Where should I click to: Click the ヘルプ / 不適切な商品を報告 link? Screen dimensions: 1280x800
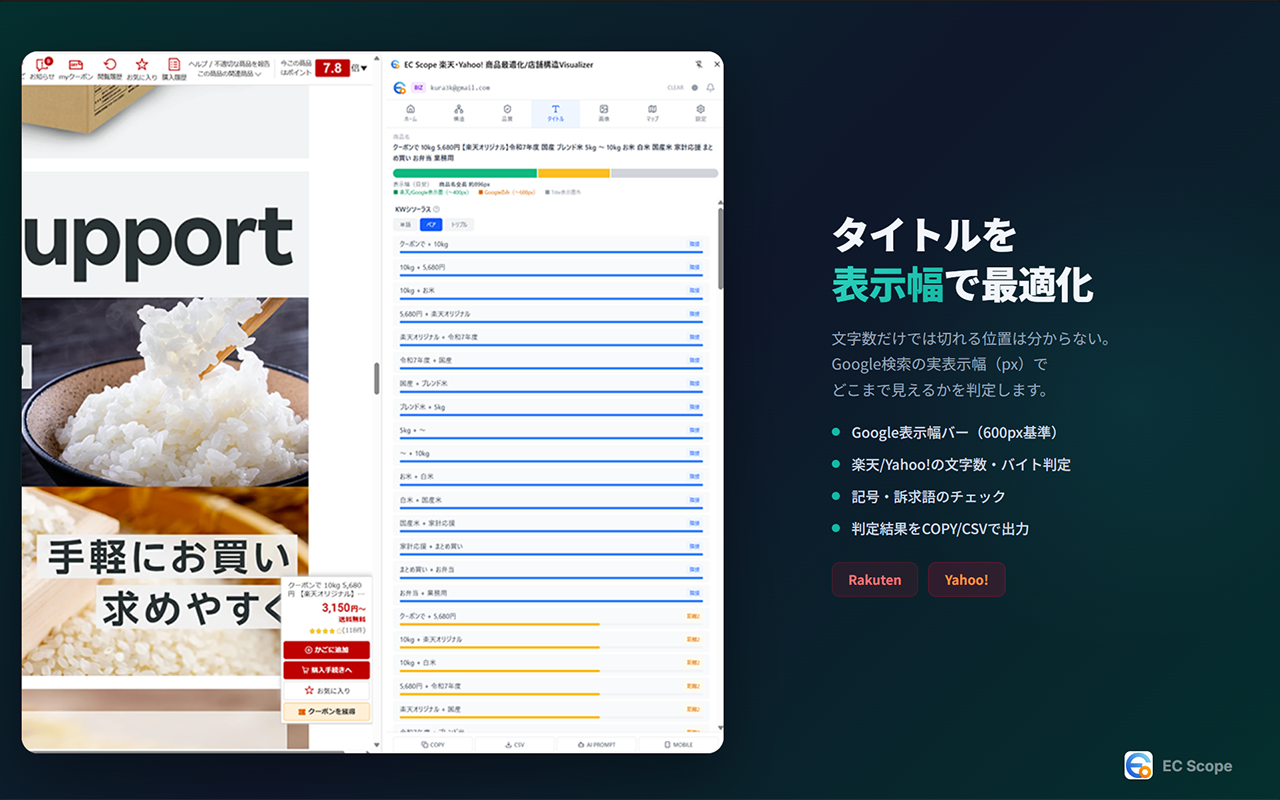click(x=229, y=64)
